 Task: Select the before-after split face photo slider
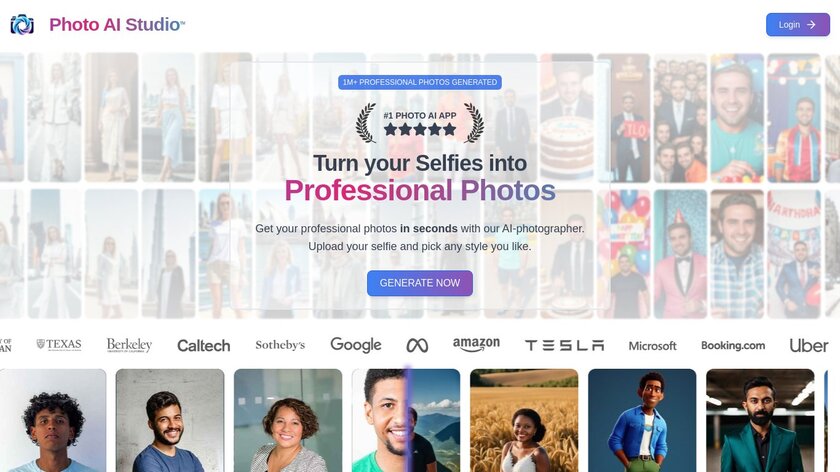coord(408,421)
